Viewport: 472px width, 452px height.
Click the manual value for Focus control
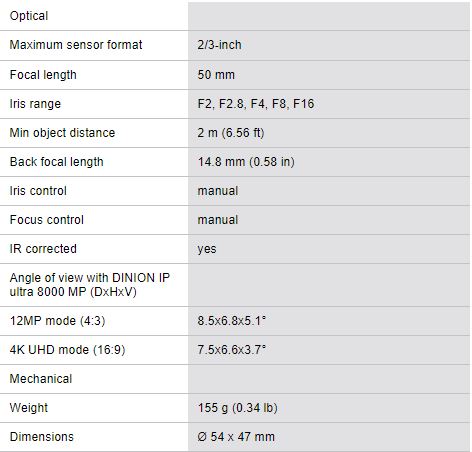coord(218,220)
